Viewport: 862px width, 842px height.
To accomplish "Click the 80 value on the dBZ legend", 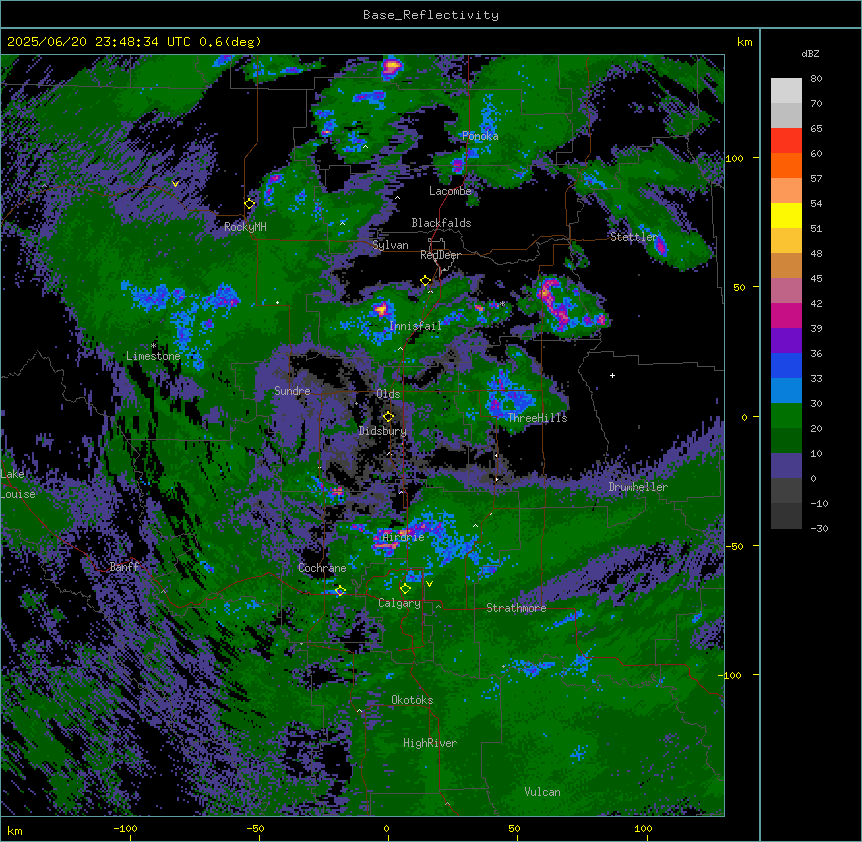I will point(816,79).
